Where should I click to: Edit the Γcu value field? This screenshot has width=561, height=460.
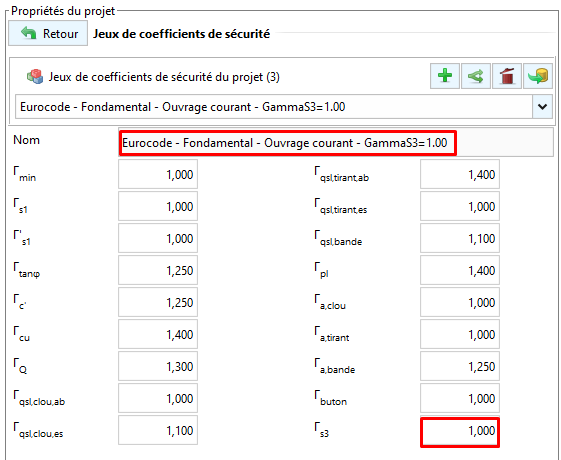[x=158, y=334]
